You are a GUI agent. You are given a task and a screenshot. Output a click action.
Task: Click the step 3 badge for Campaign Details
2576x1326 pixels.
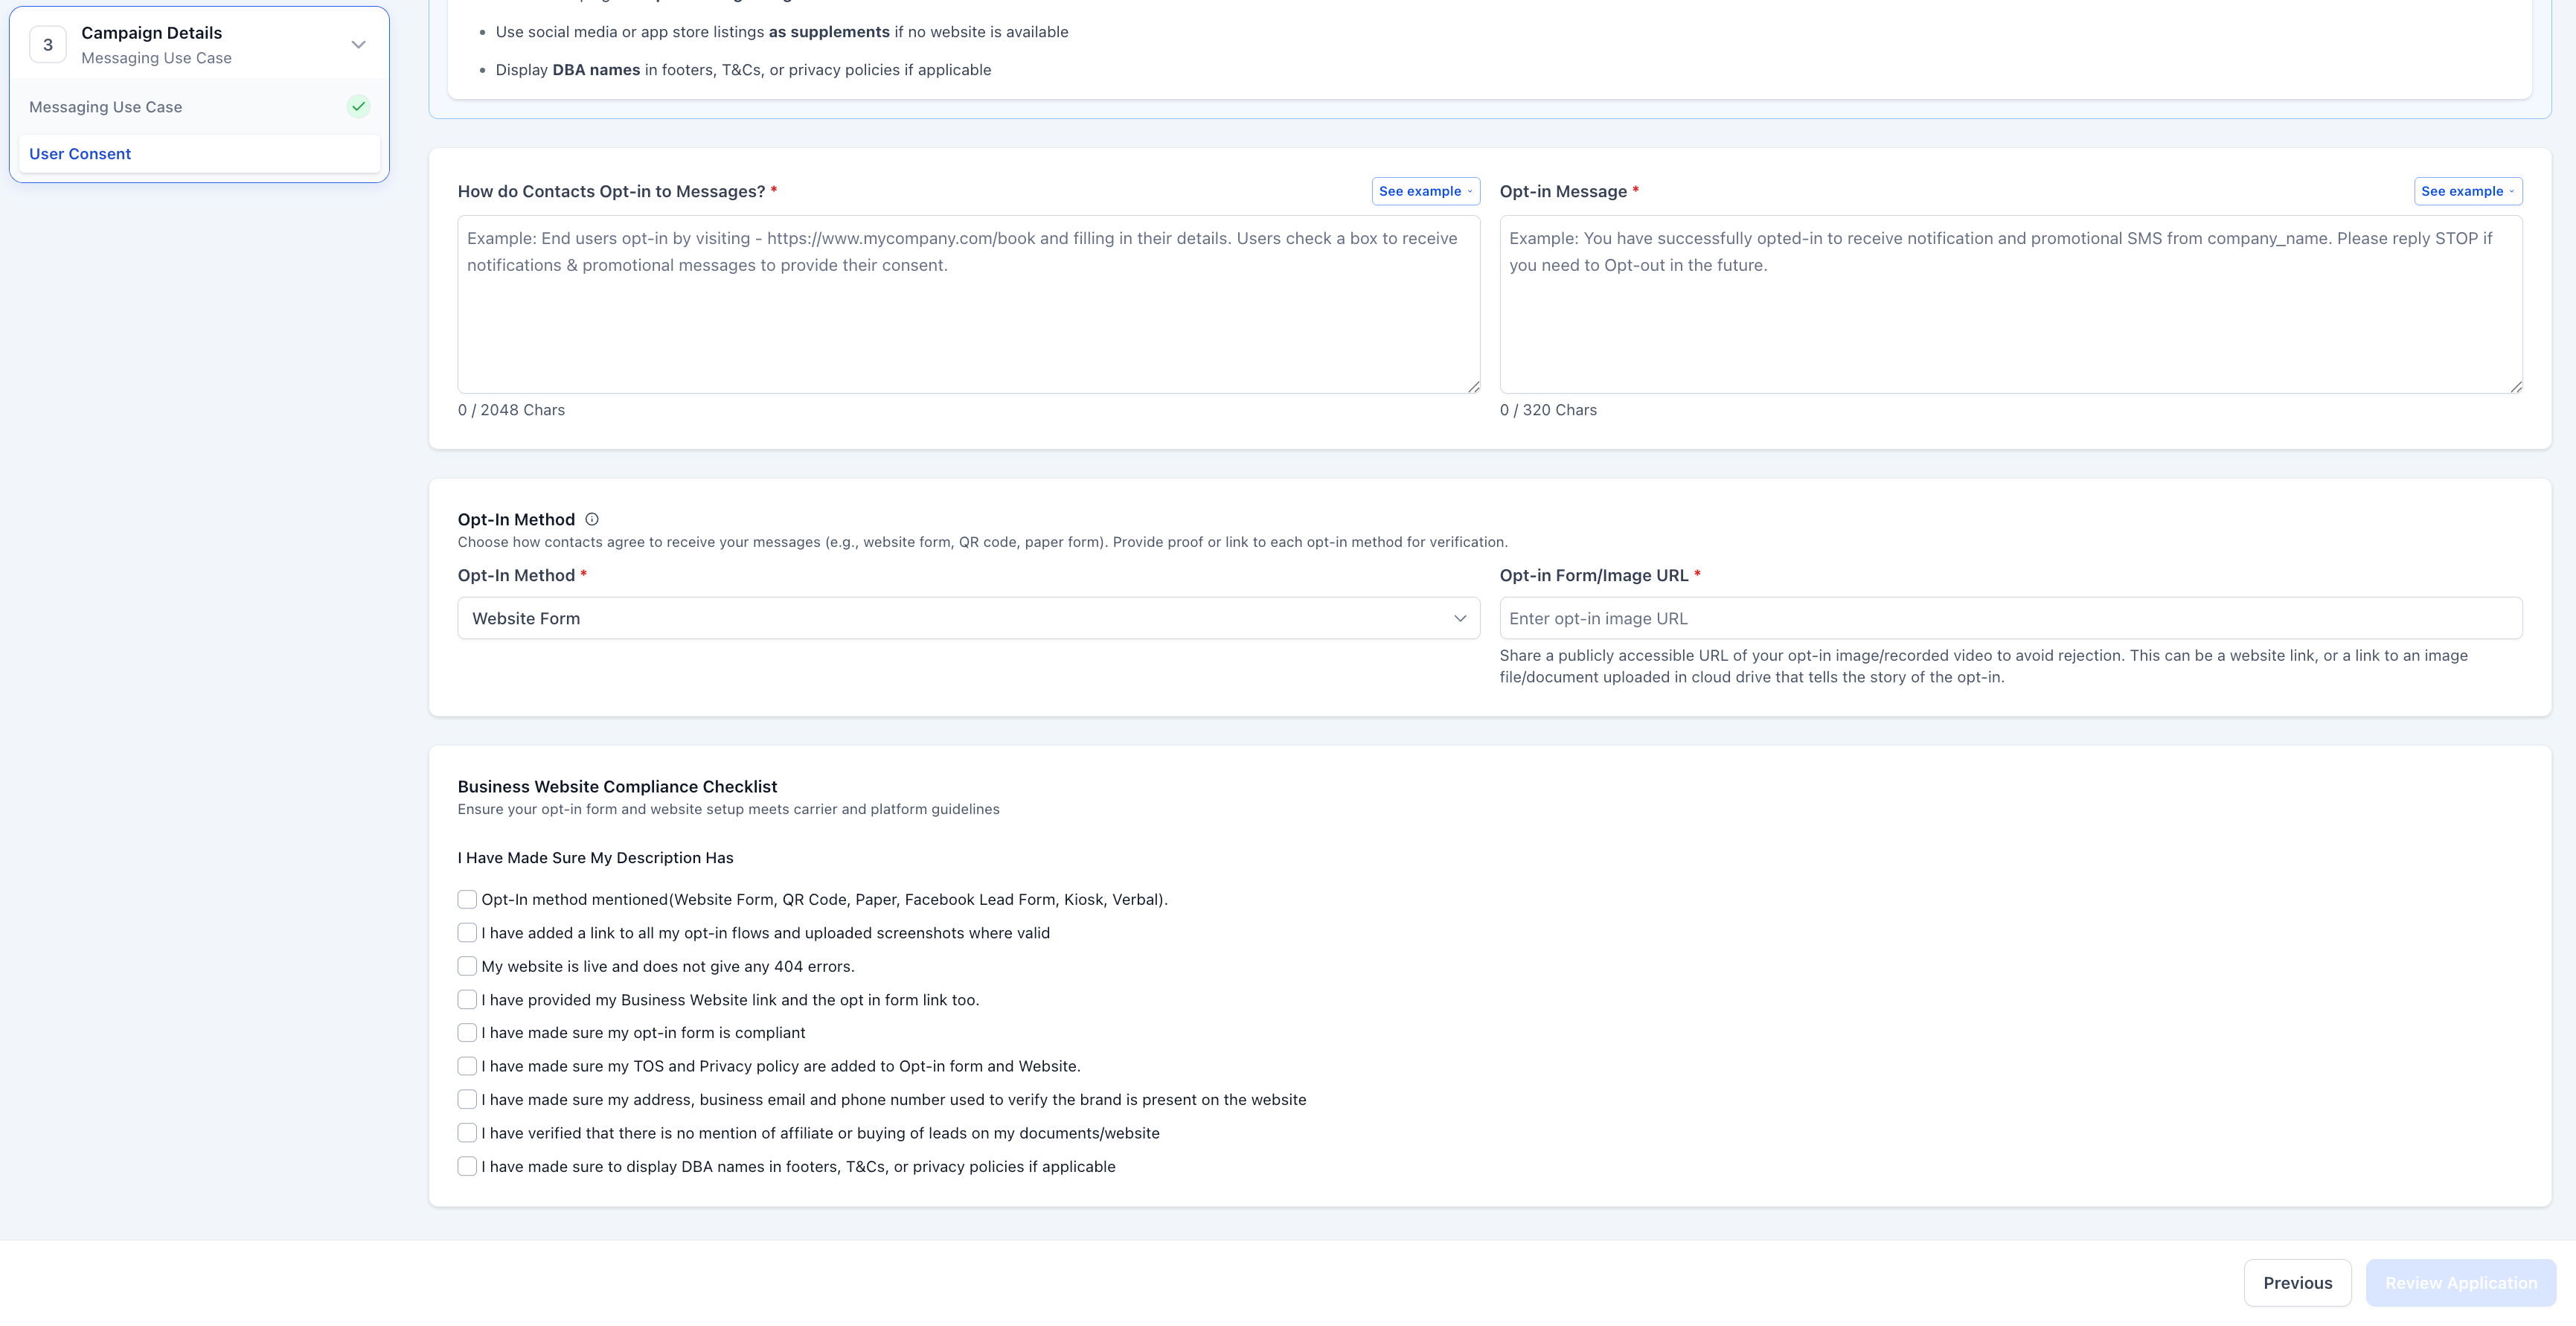47,44
